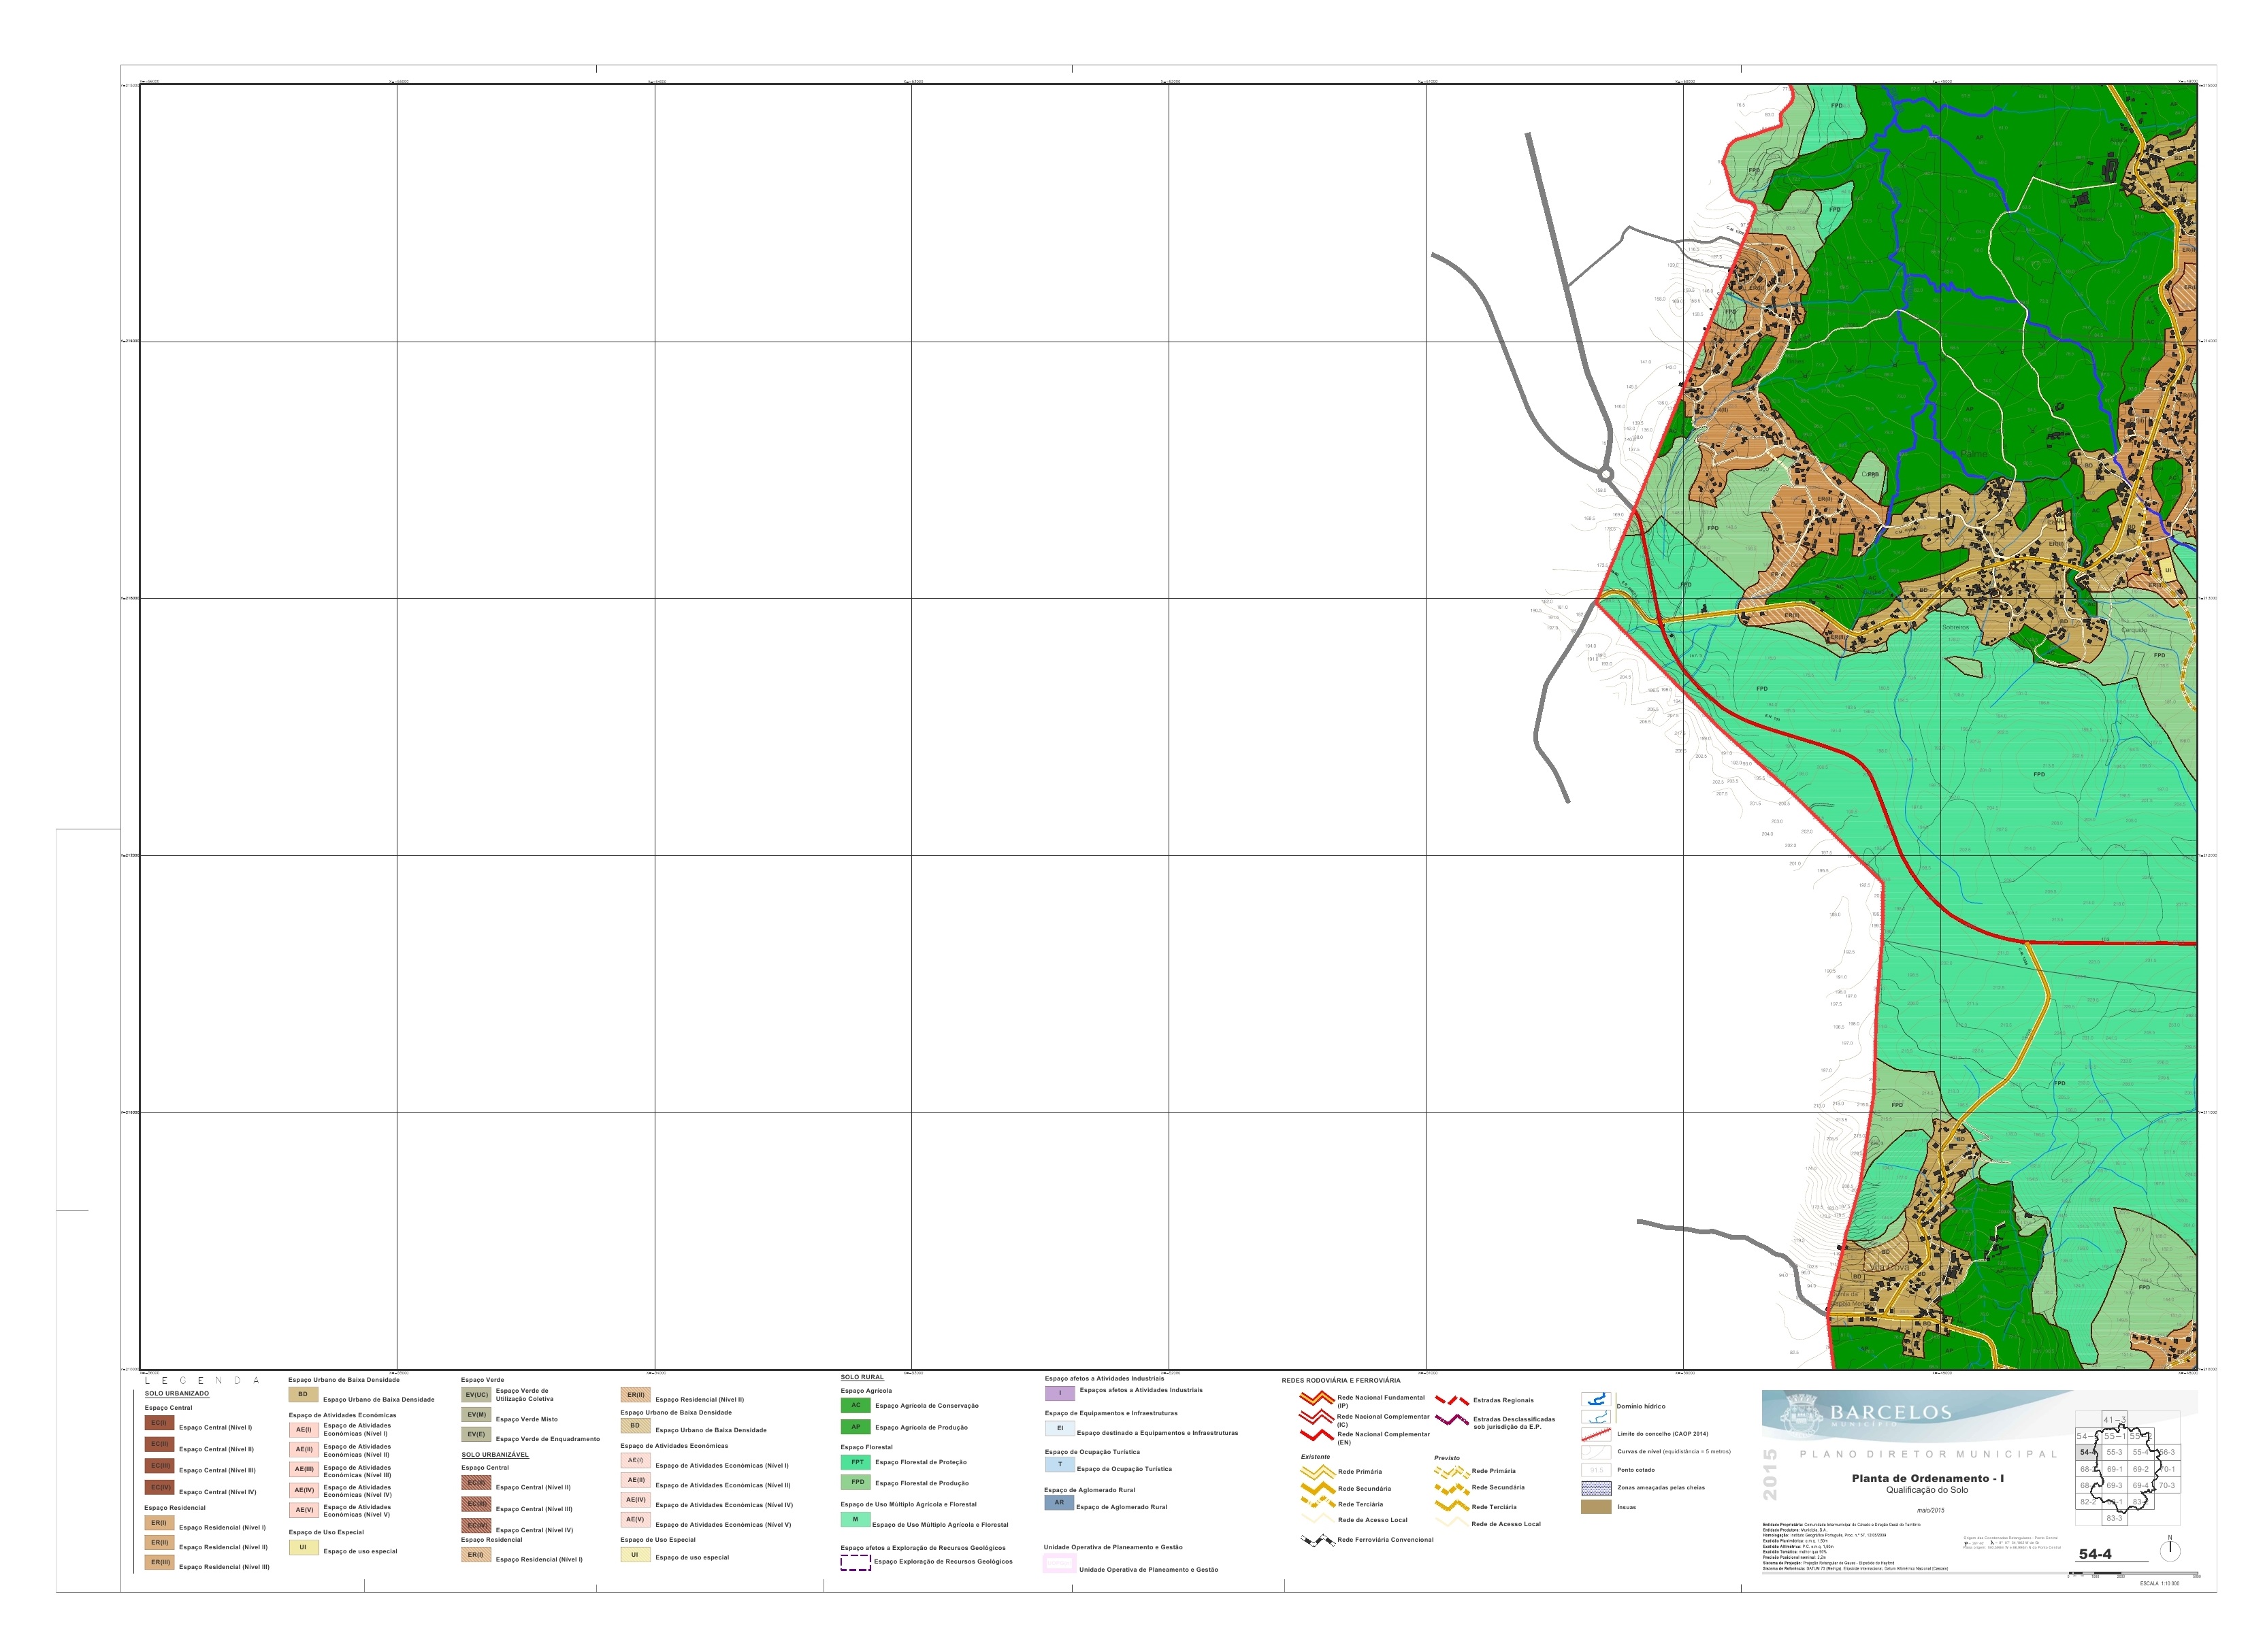The height and width of the screenshot is (1652, 2265).
Task: Click the north arrow compass symbol
Action: click(2170, 1550)
